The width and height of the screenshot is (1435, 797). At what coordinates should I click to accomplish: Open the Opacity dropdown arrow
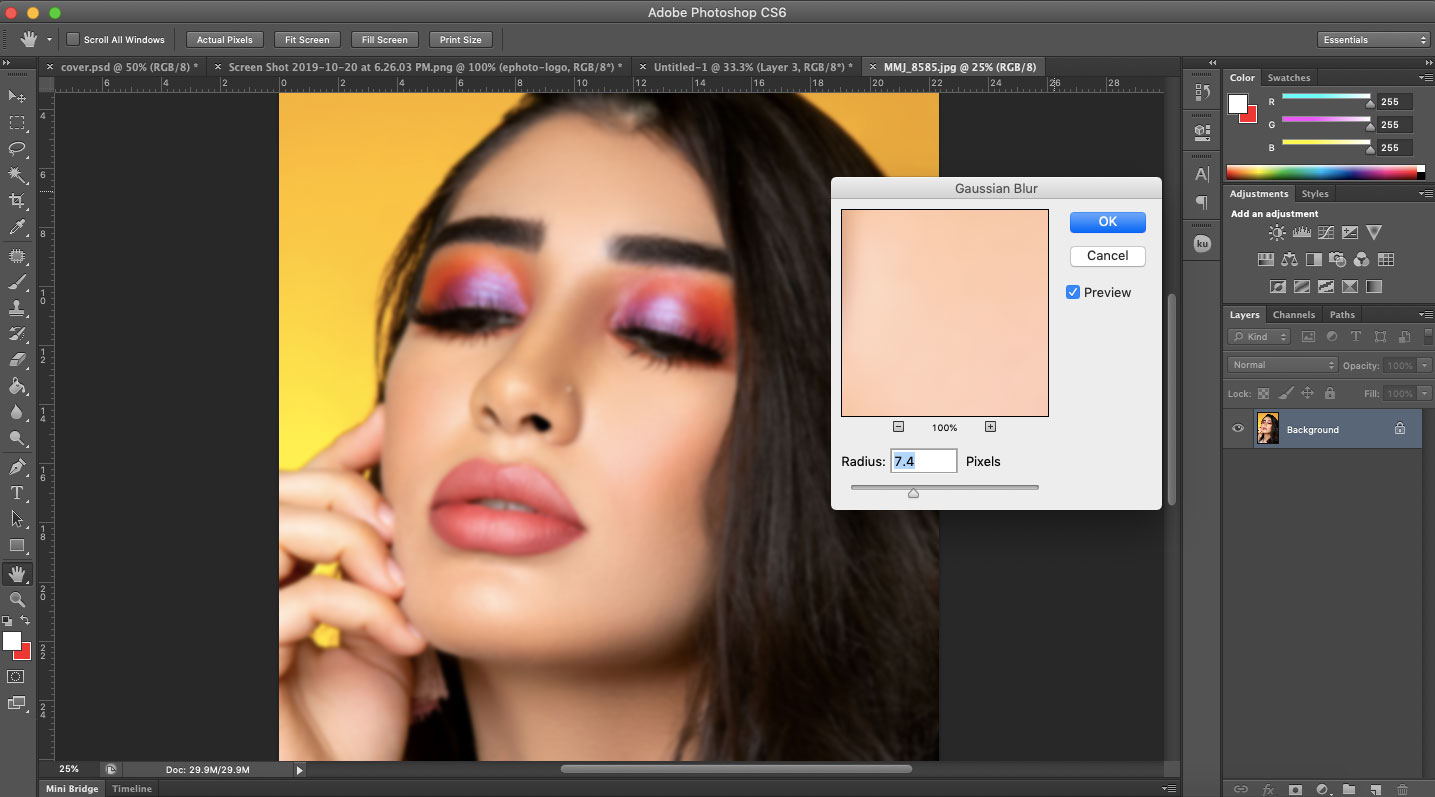(1425, 365)
